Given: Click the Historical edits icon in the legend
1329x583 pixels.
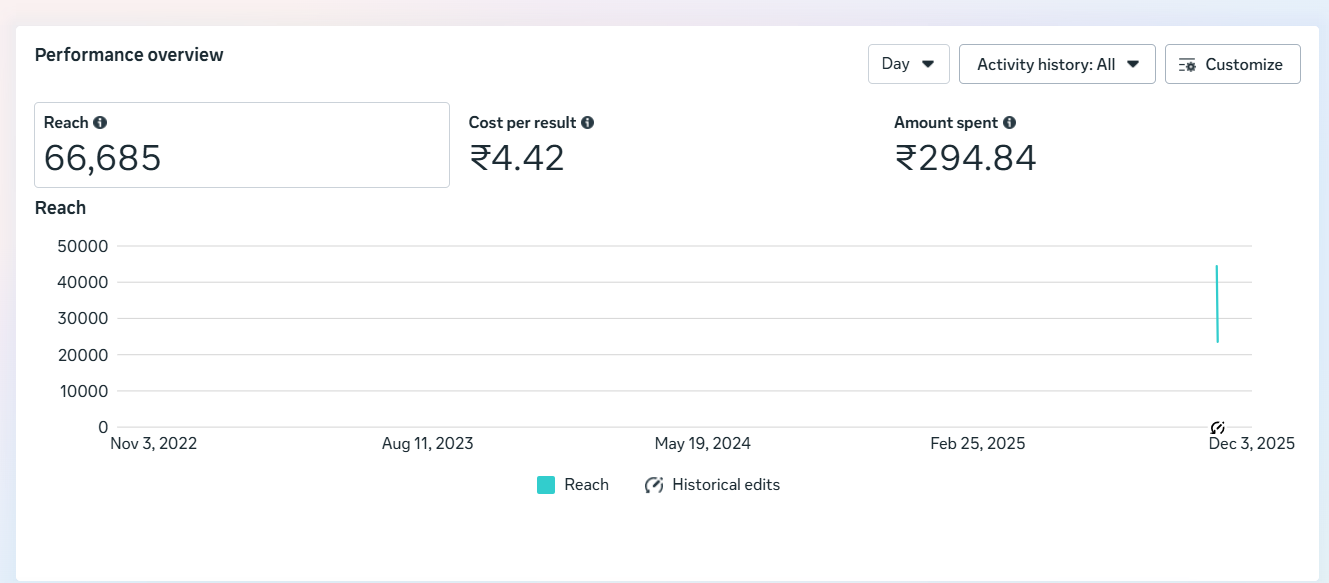Looking at the screenshot, I should 654,485.
